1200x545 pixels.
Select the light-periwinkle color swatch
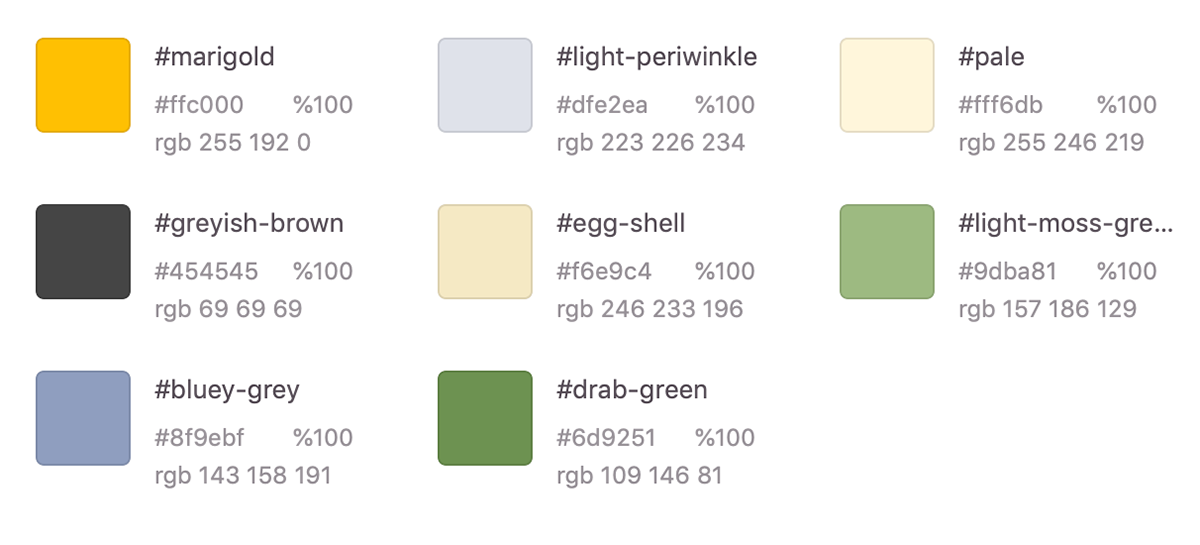[485, 85]
